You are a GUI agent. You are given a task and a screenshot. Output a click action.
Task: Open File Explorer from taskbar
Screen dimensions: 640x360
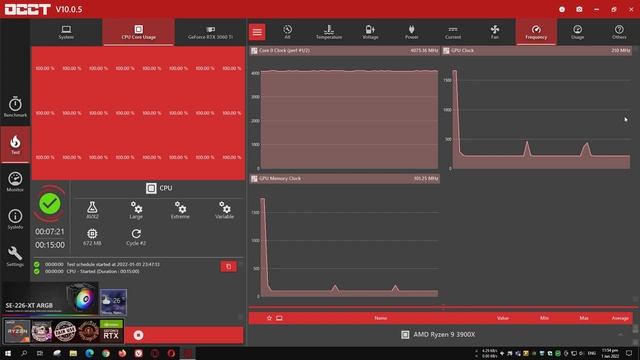73,353
